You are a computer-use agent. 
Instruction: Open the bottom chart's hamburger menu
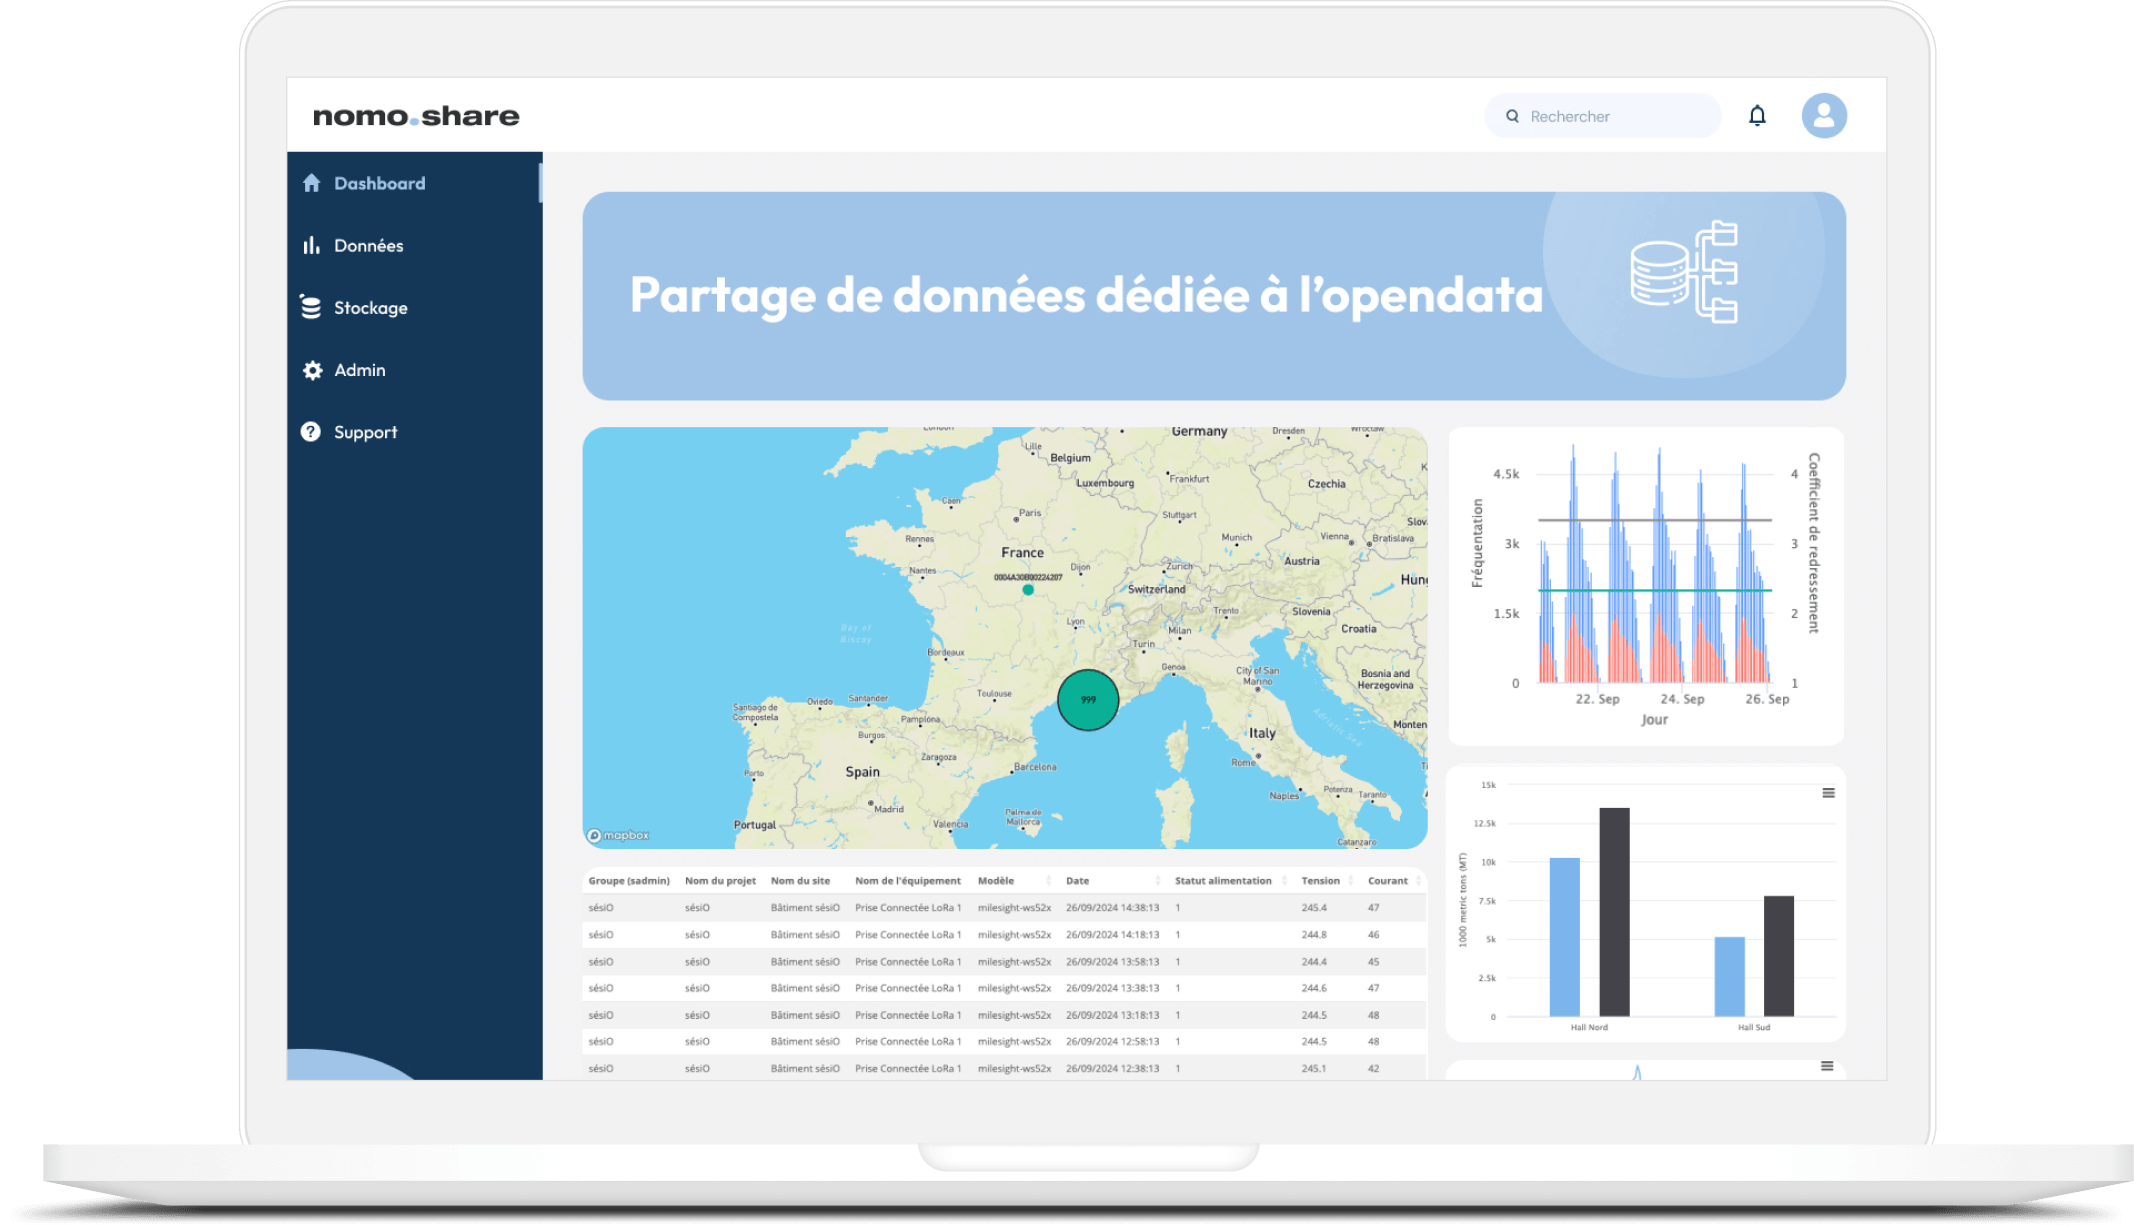click(1827, 1066)
